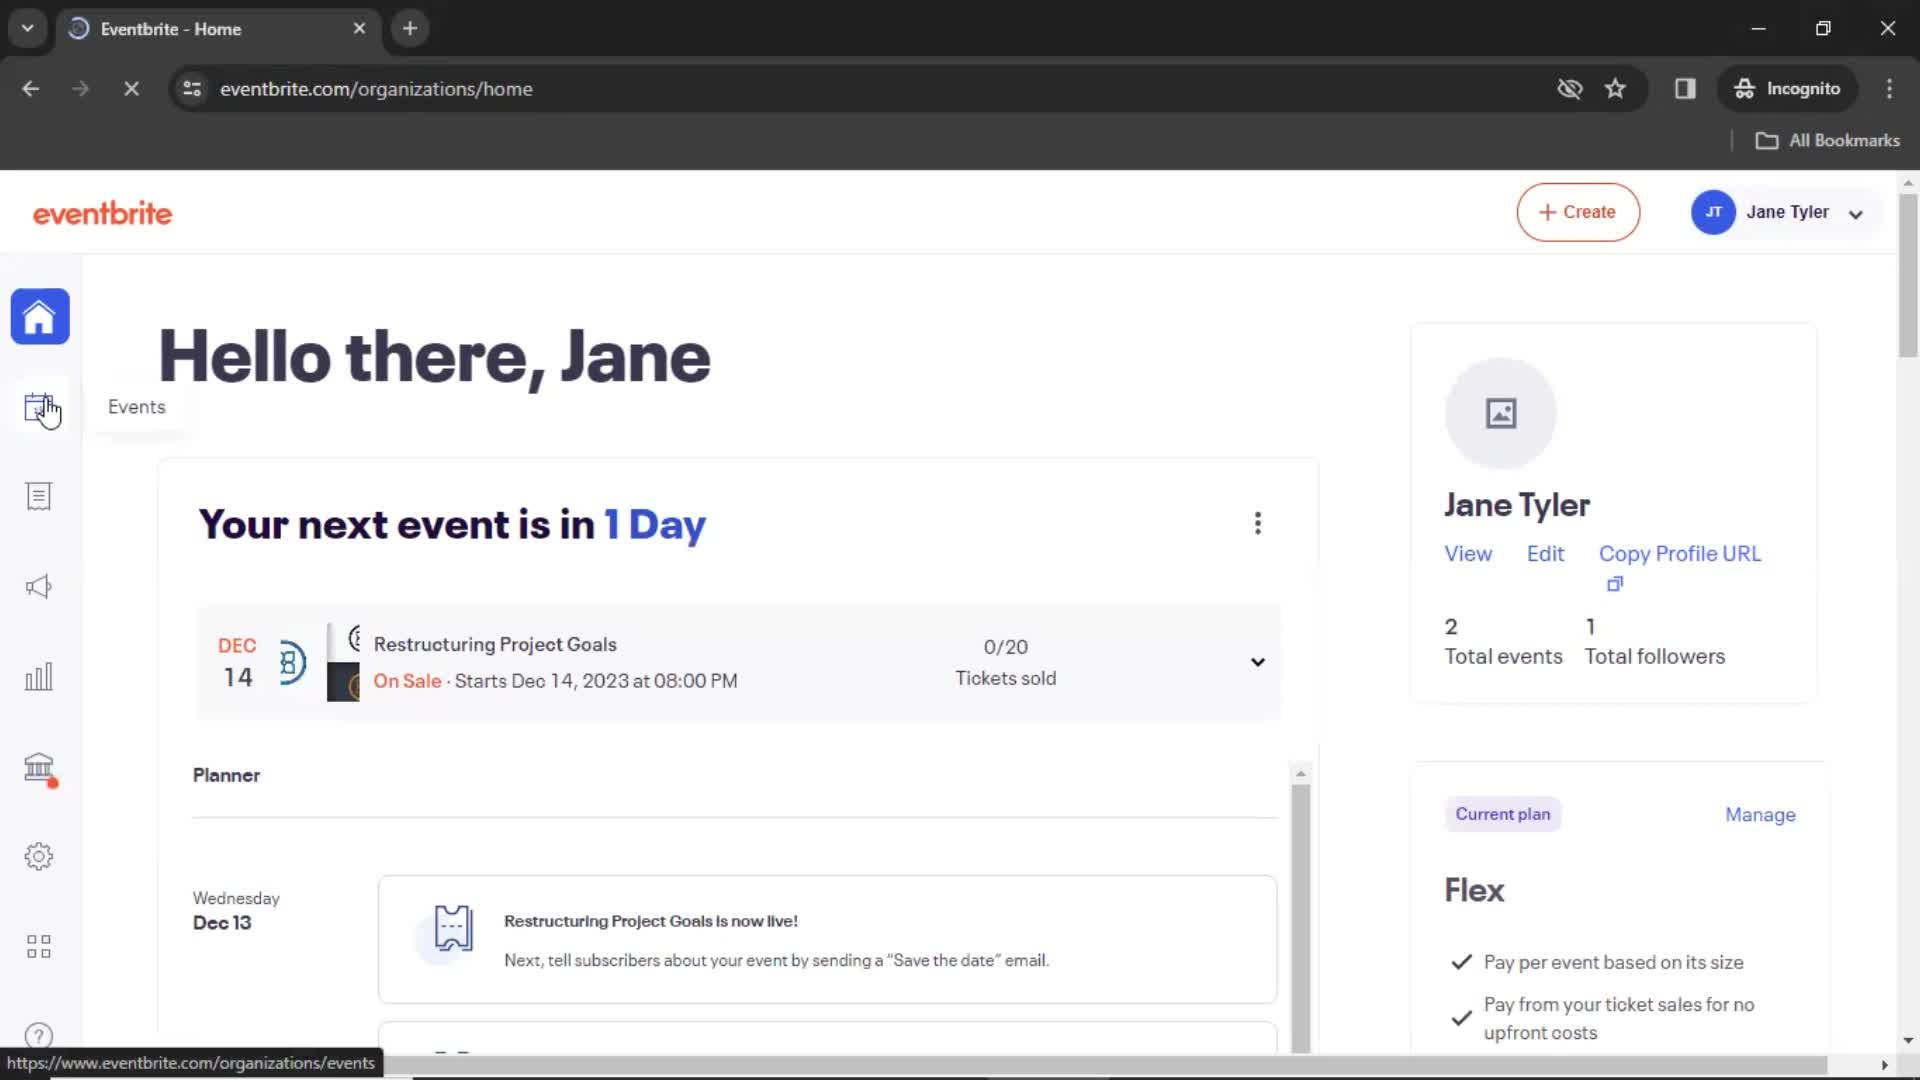This screenshot has width=1920, height=1080.
Task: Open the Orders list icon in sidebar
Action: tap(39, 497)
